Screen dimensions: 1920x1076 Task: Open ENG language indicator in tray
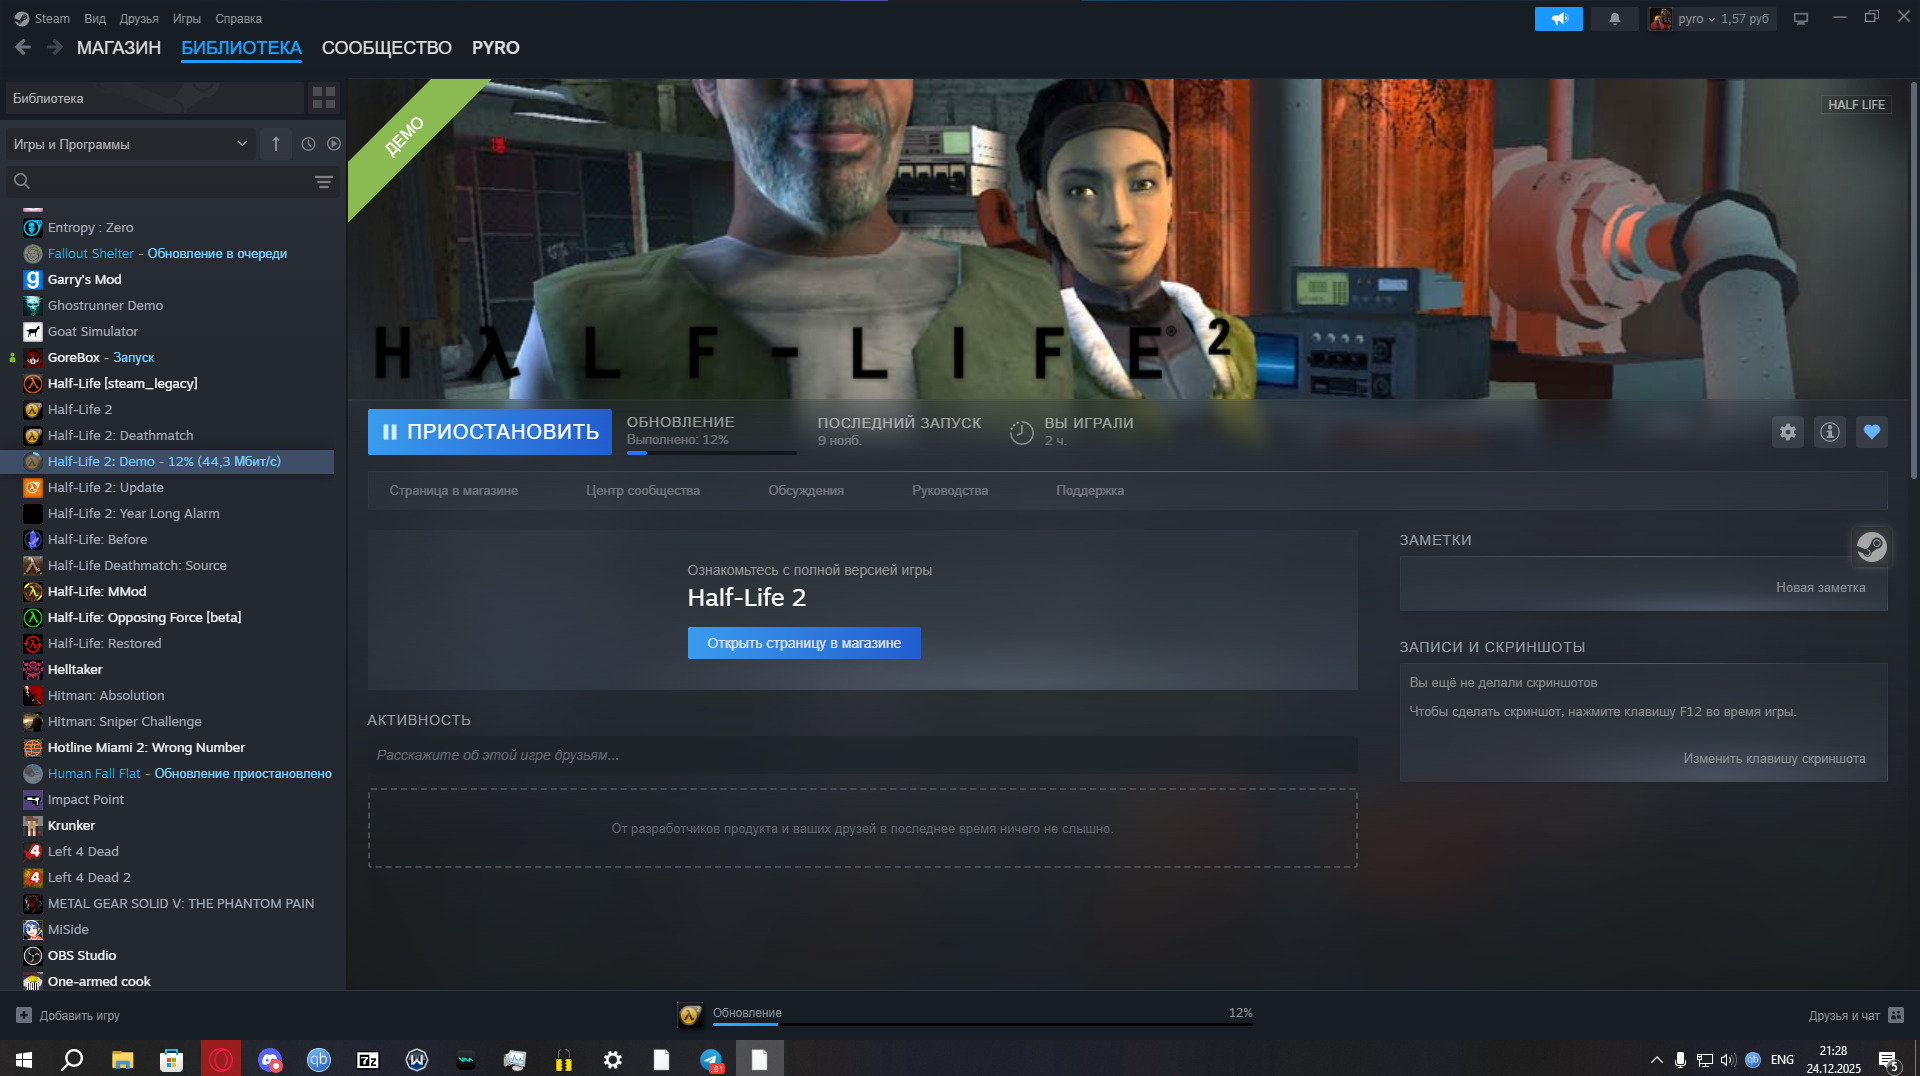click(1782, 1060)
